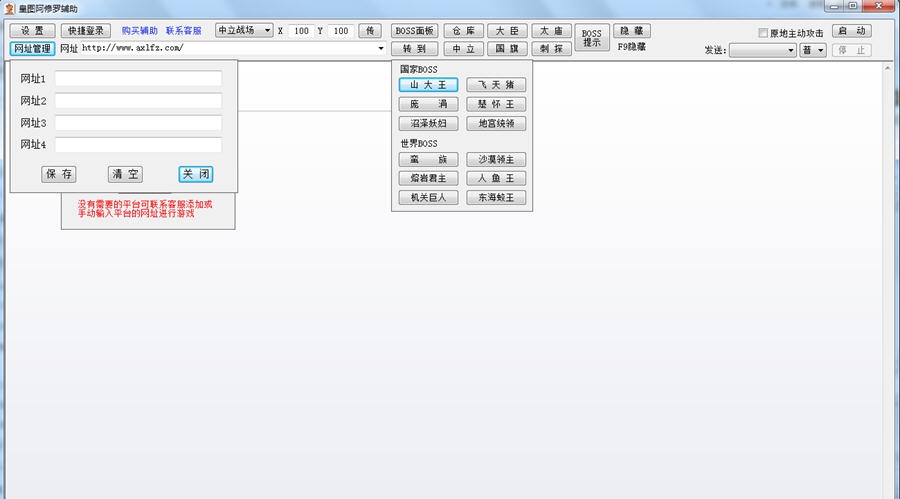Select the 楚怀王 boss button
Viewport: 900px width, 499px height.
[496, 105]
